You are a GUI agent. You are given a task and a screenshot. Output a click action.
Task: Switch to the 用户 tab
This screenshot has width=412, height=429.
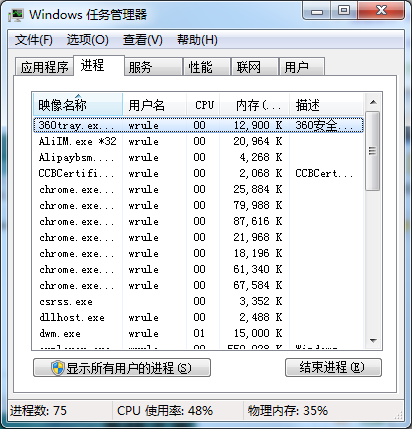pyautogui.click(x=302, y=67)
